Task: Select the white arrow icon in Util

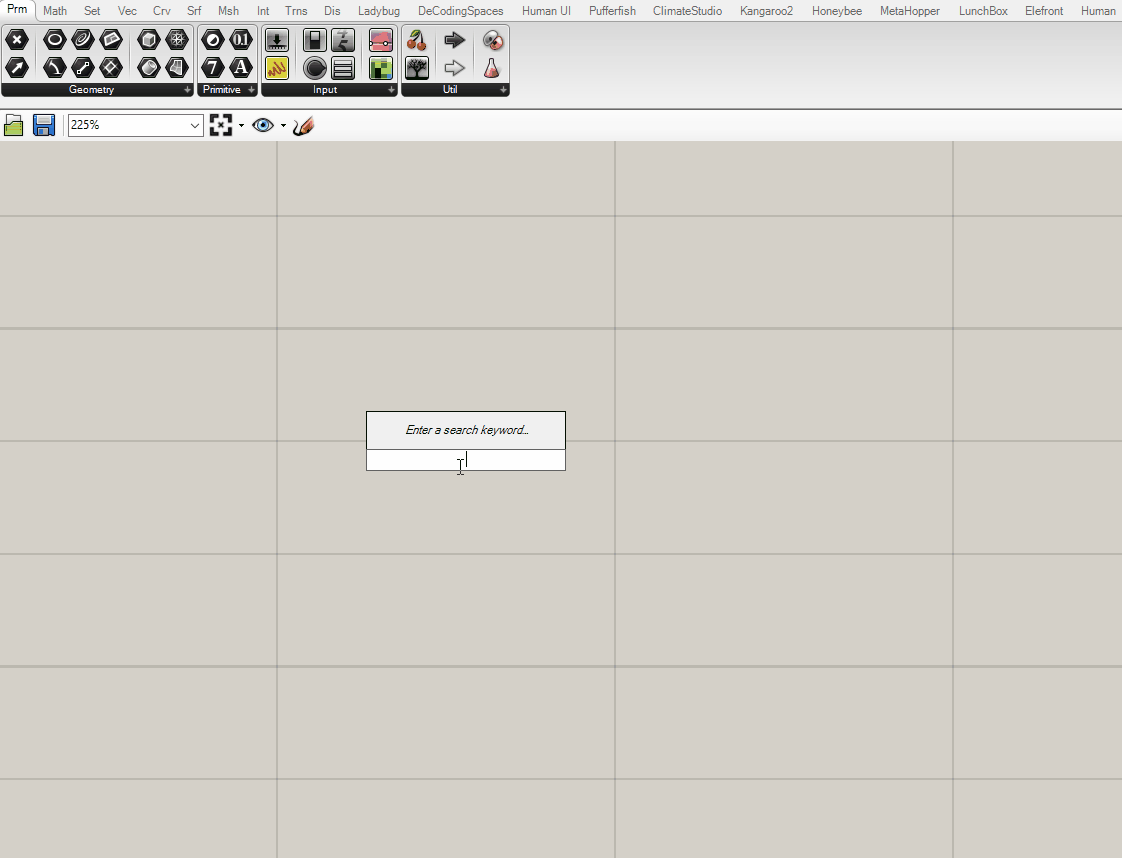Action: click(x=454, y=68)
